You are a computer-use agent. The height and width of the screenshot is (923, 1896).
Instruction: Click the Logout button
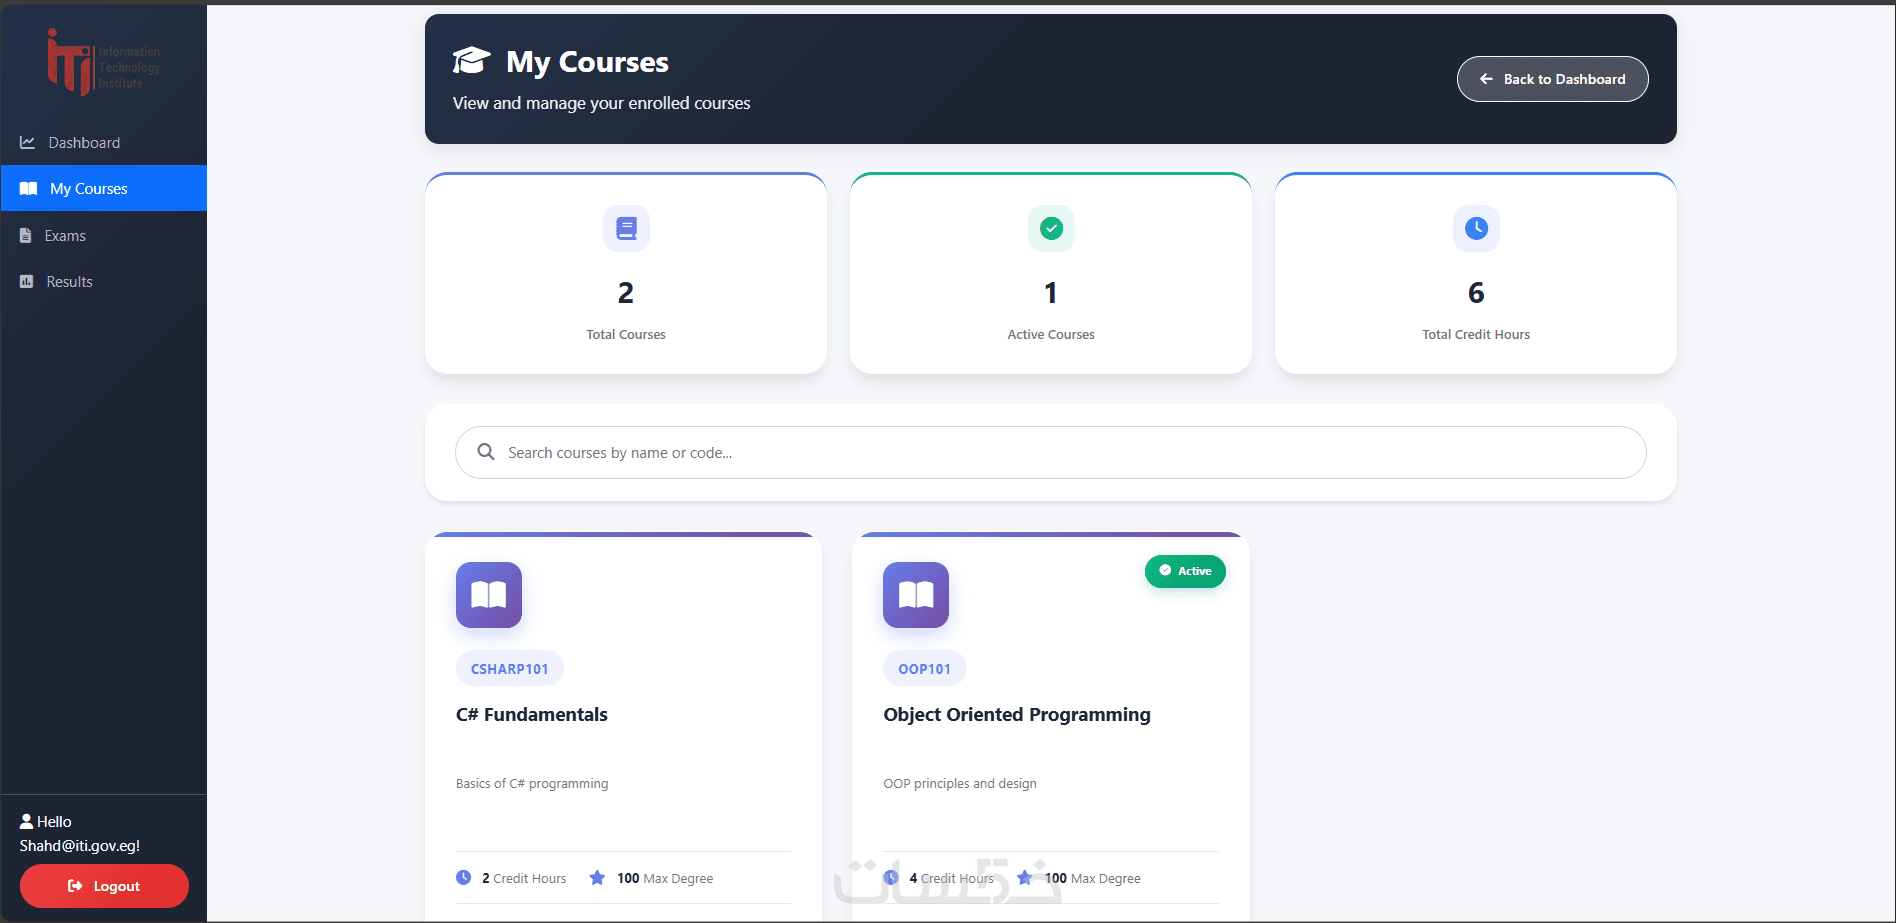pos(104,886)
